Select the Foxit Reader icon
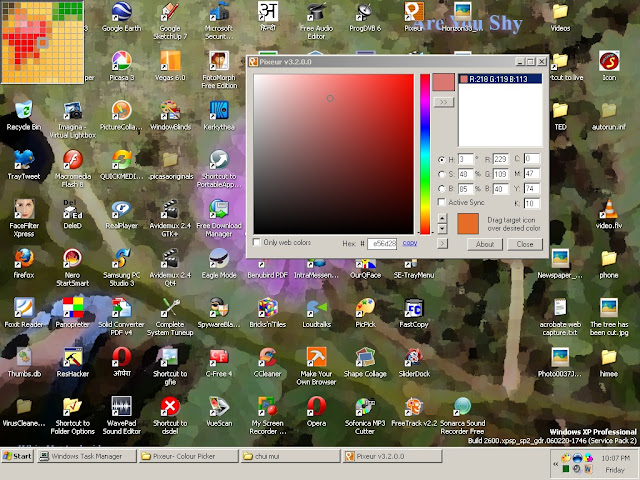640x480 pixels. tap(24, 313)
